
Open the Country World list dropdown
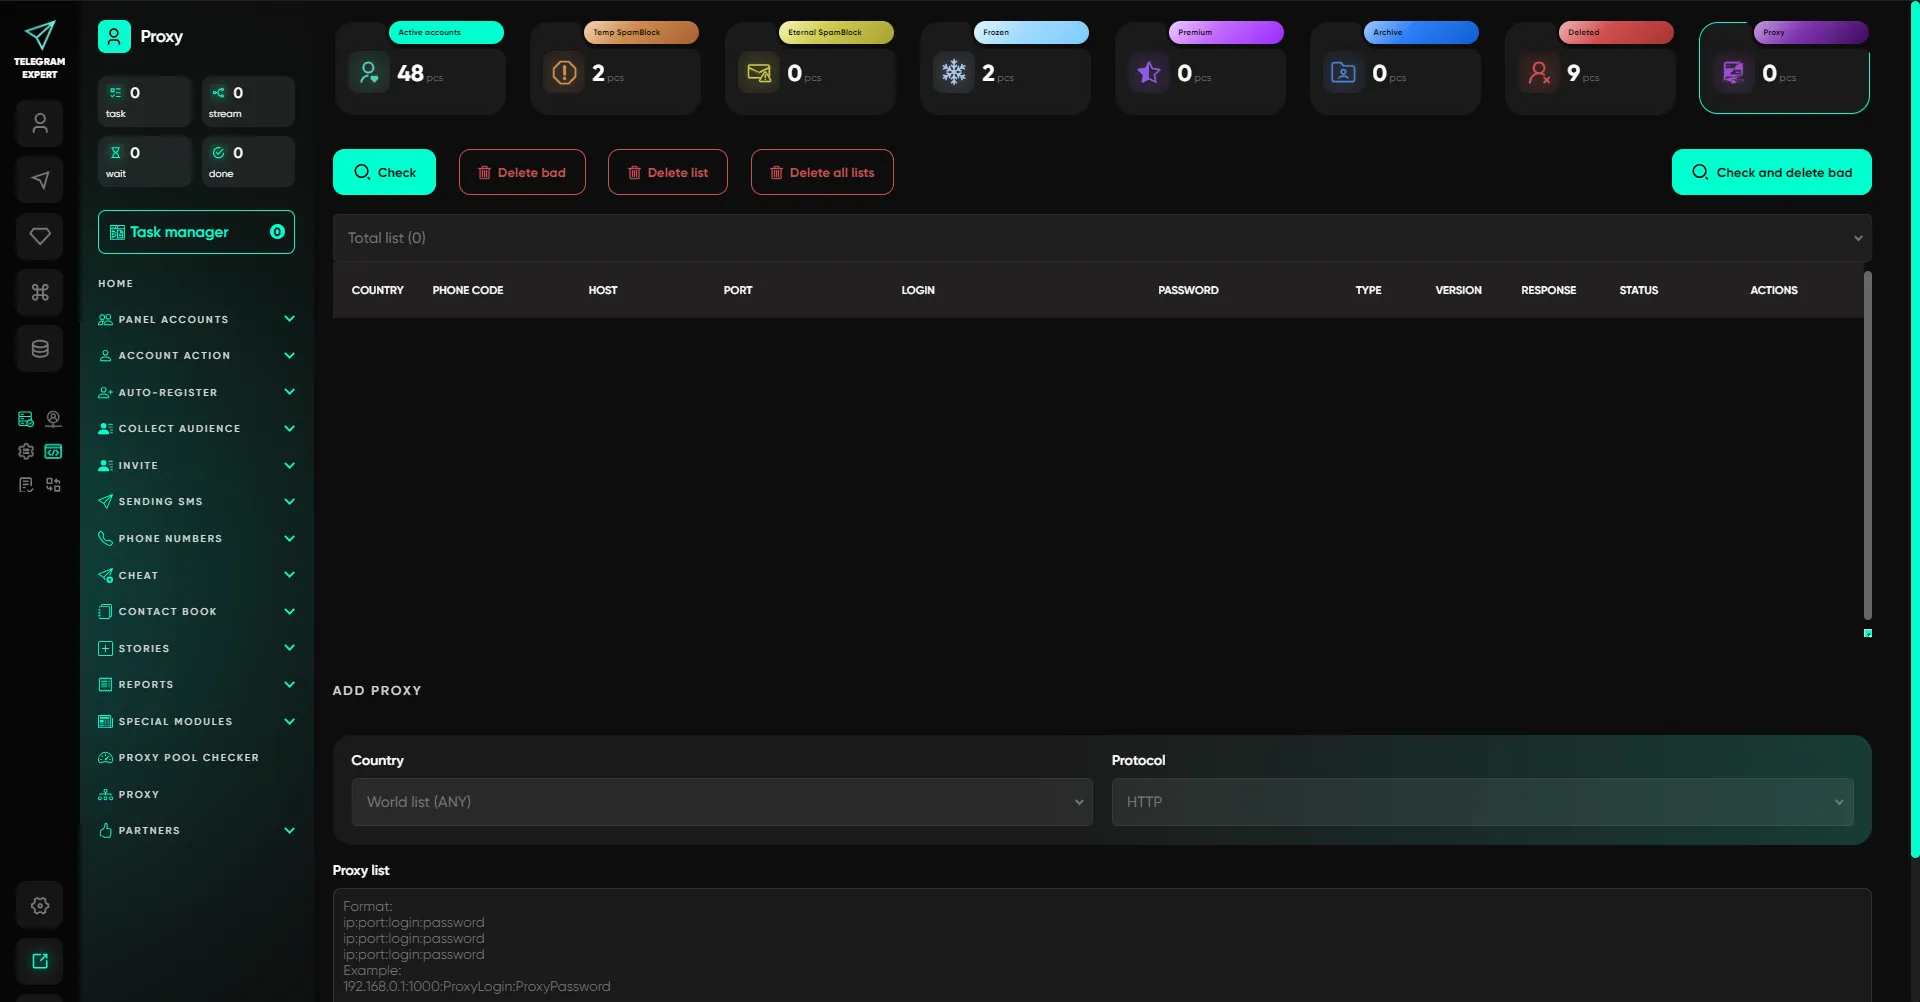[721, 802]
